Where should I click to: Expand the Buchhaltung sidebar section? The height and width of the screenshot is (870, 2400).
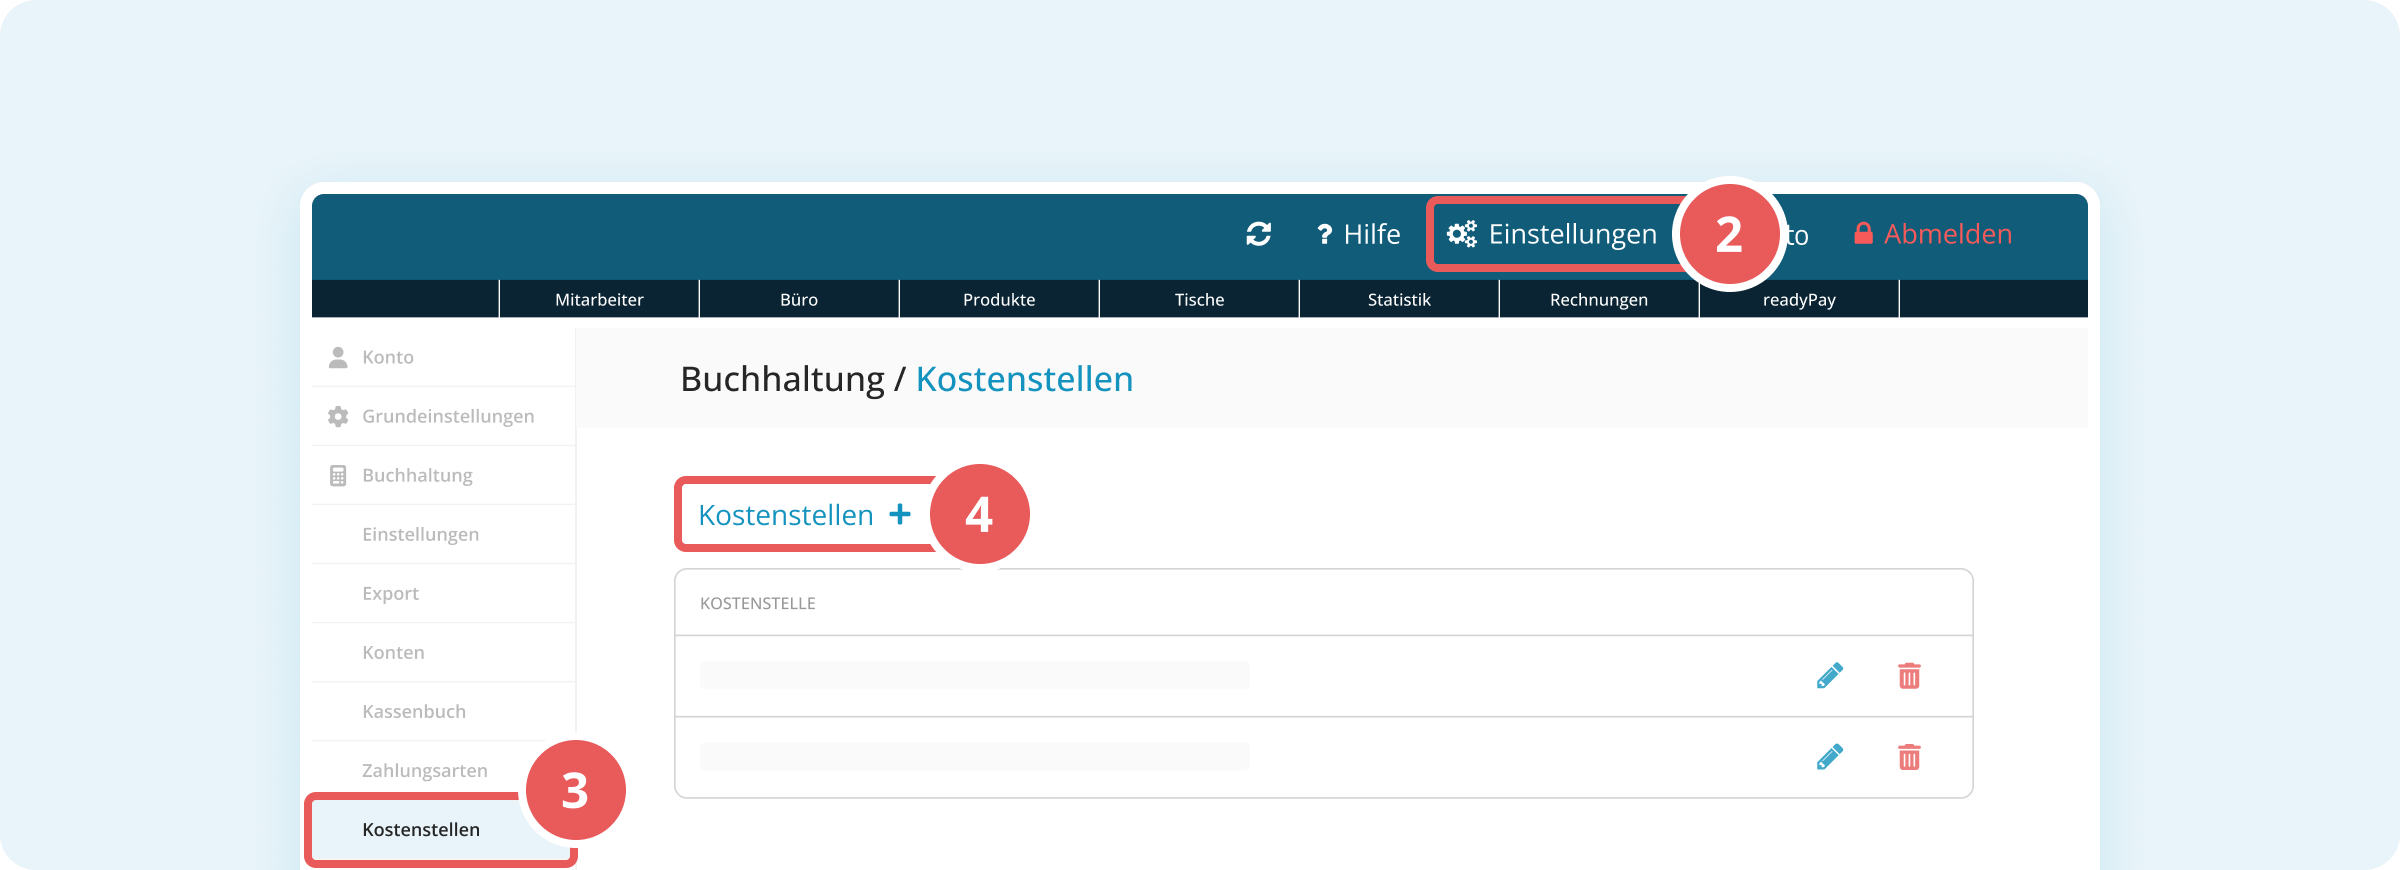click(417, 475)
